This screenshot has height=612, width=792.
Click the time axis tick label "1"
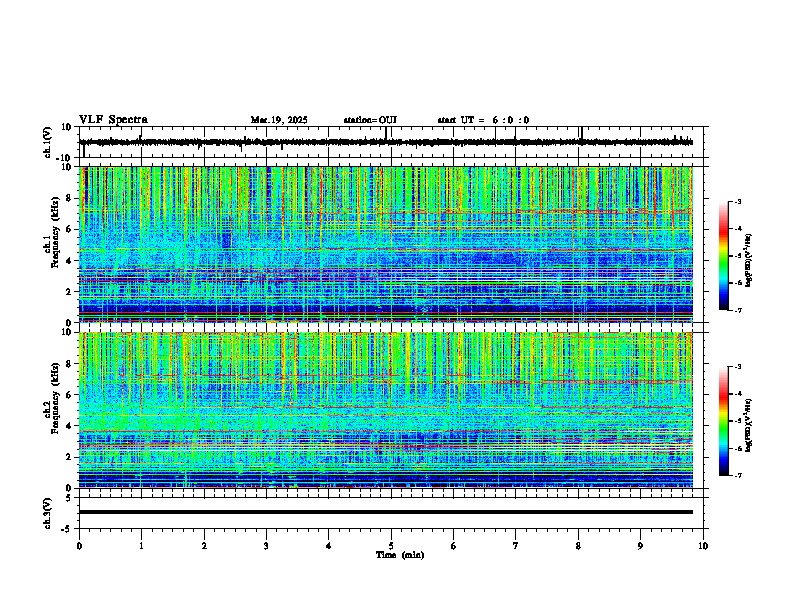pos(141,546)
